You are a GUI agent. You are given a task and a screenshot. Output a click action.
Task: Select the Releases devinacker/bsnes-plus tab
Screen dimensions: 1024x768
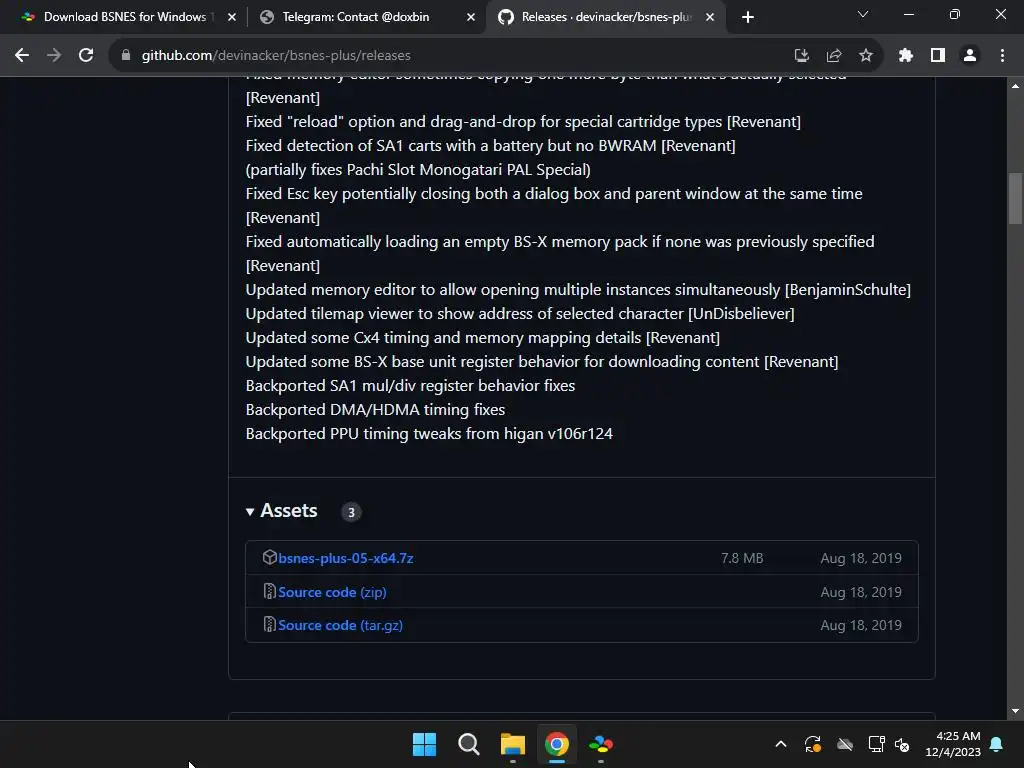(x=605, y=17)
